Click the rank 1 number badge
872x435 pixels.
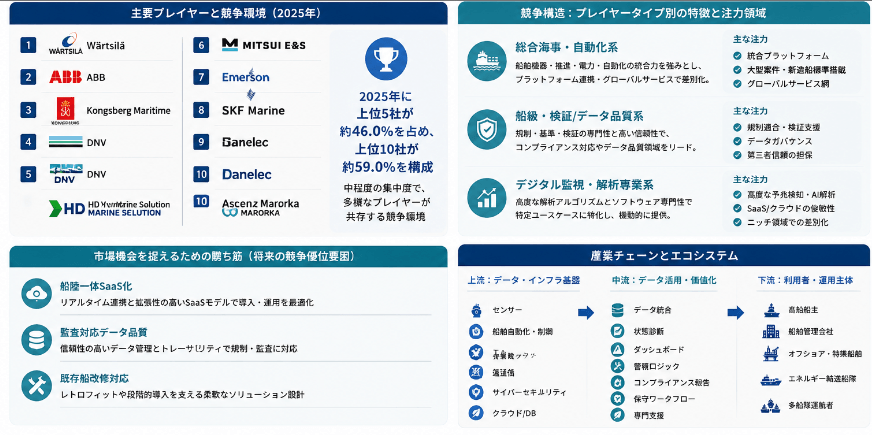click(28, 45)
